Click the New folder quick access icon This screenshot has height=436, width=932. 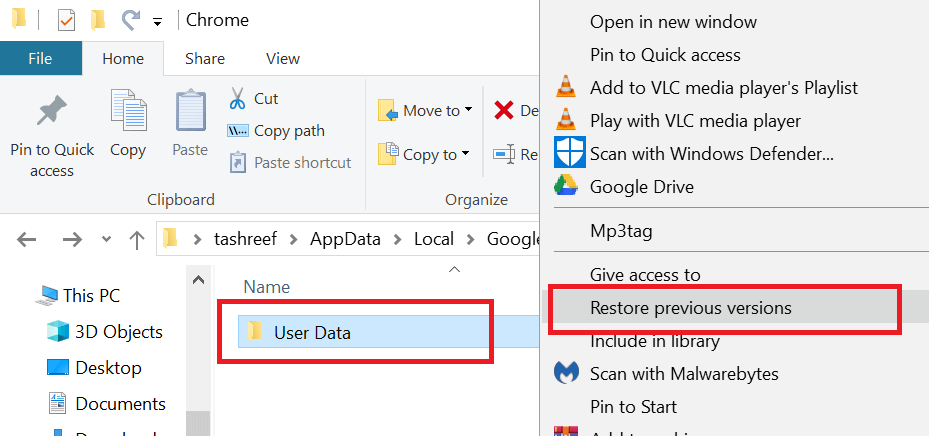point(98,20)
